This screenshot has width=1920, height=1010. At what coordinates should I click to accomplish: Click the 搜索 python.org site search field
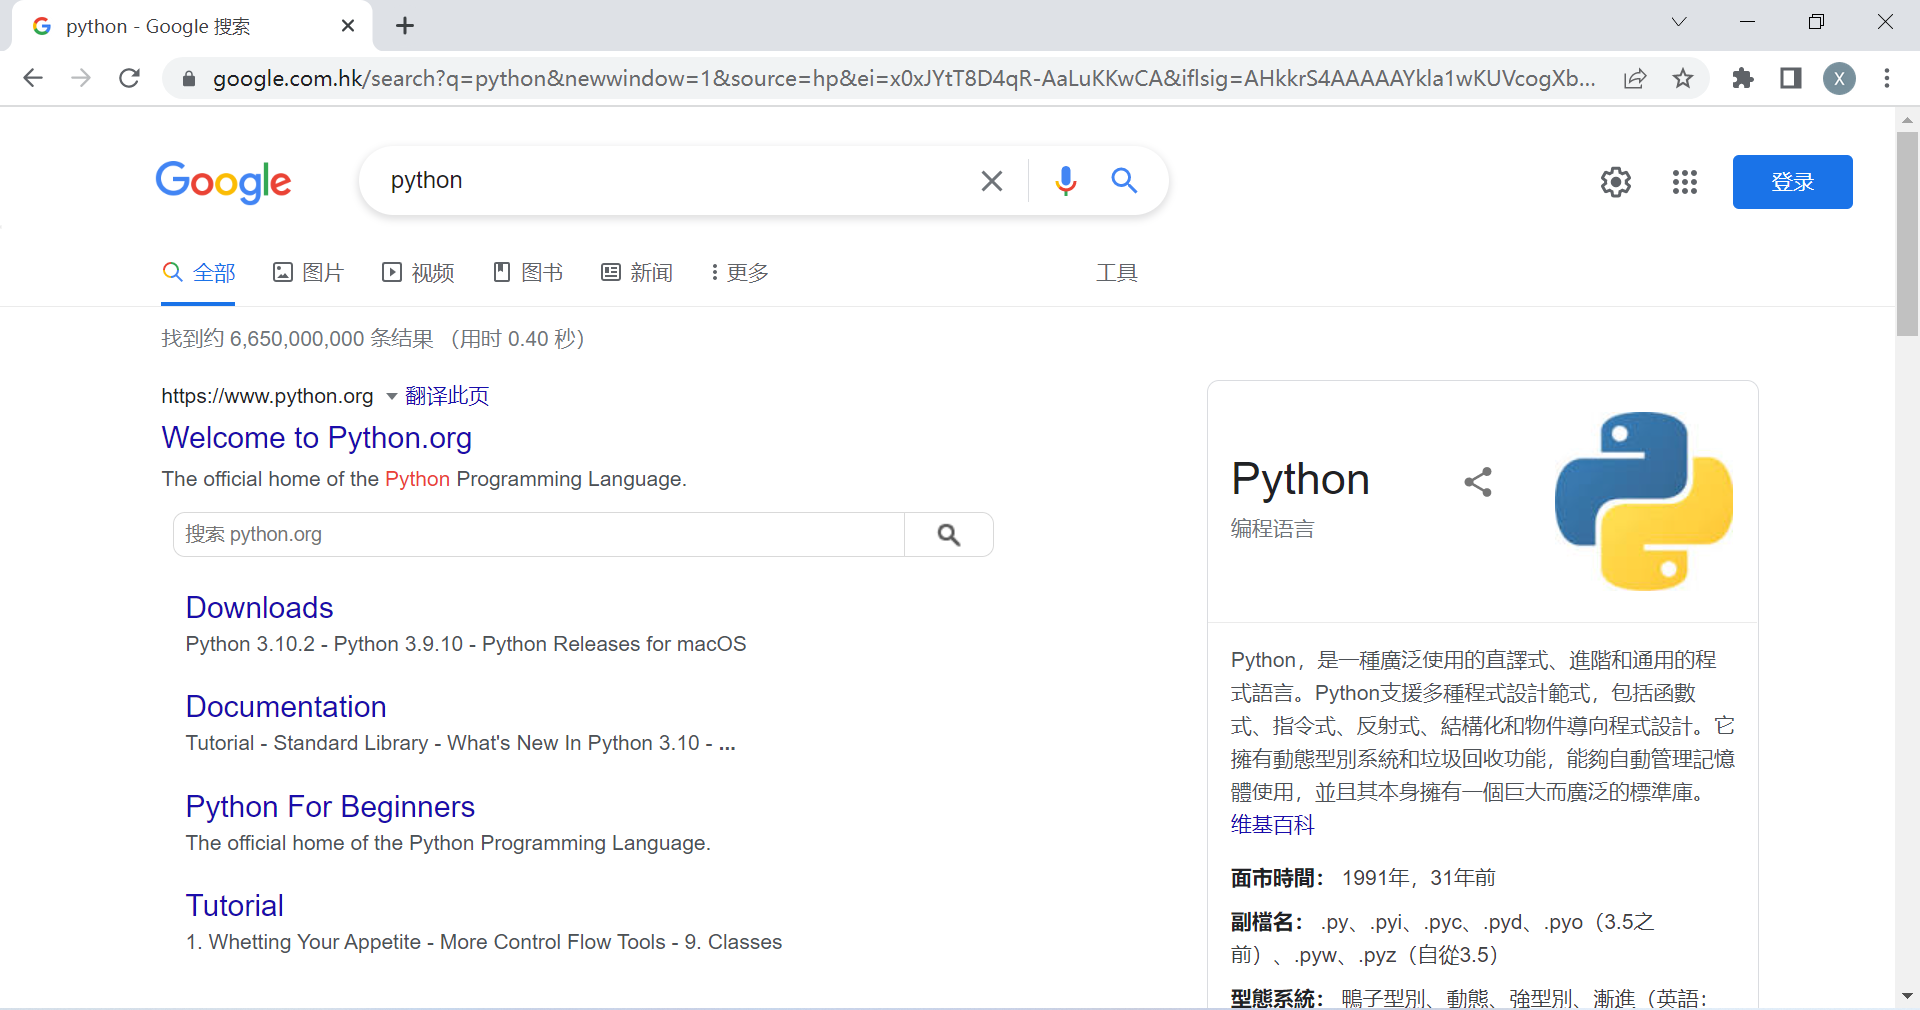539,534
